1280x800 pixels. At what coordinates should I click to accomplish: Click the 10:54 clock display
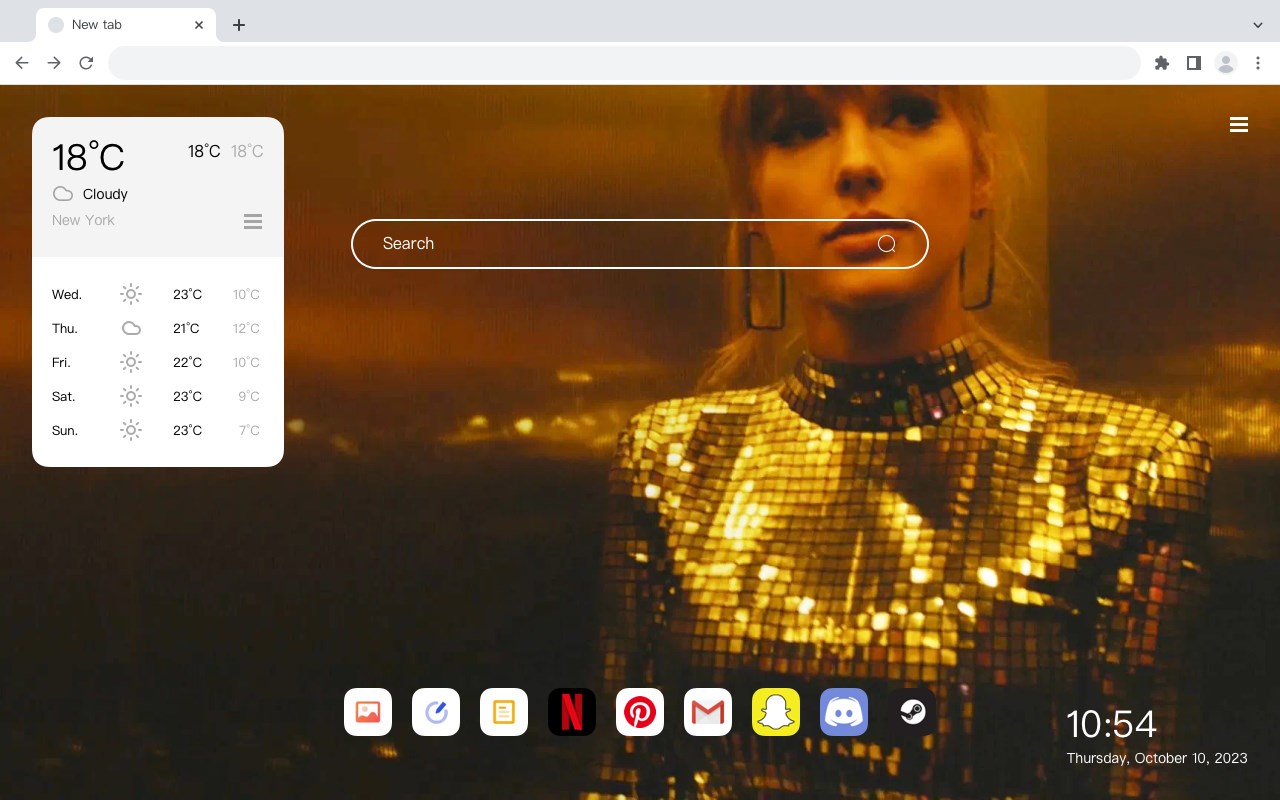[1111, 724]
